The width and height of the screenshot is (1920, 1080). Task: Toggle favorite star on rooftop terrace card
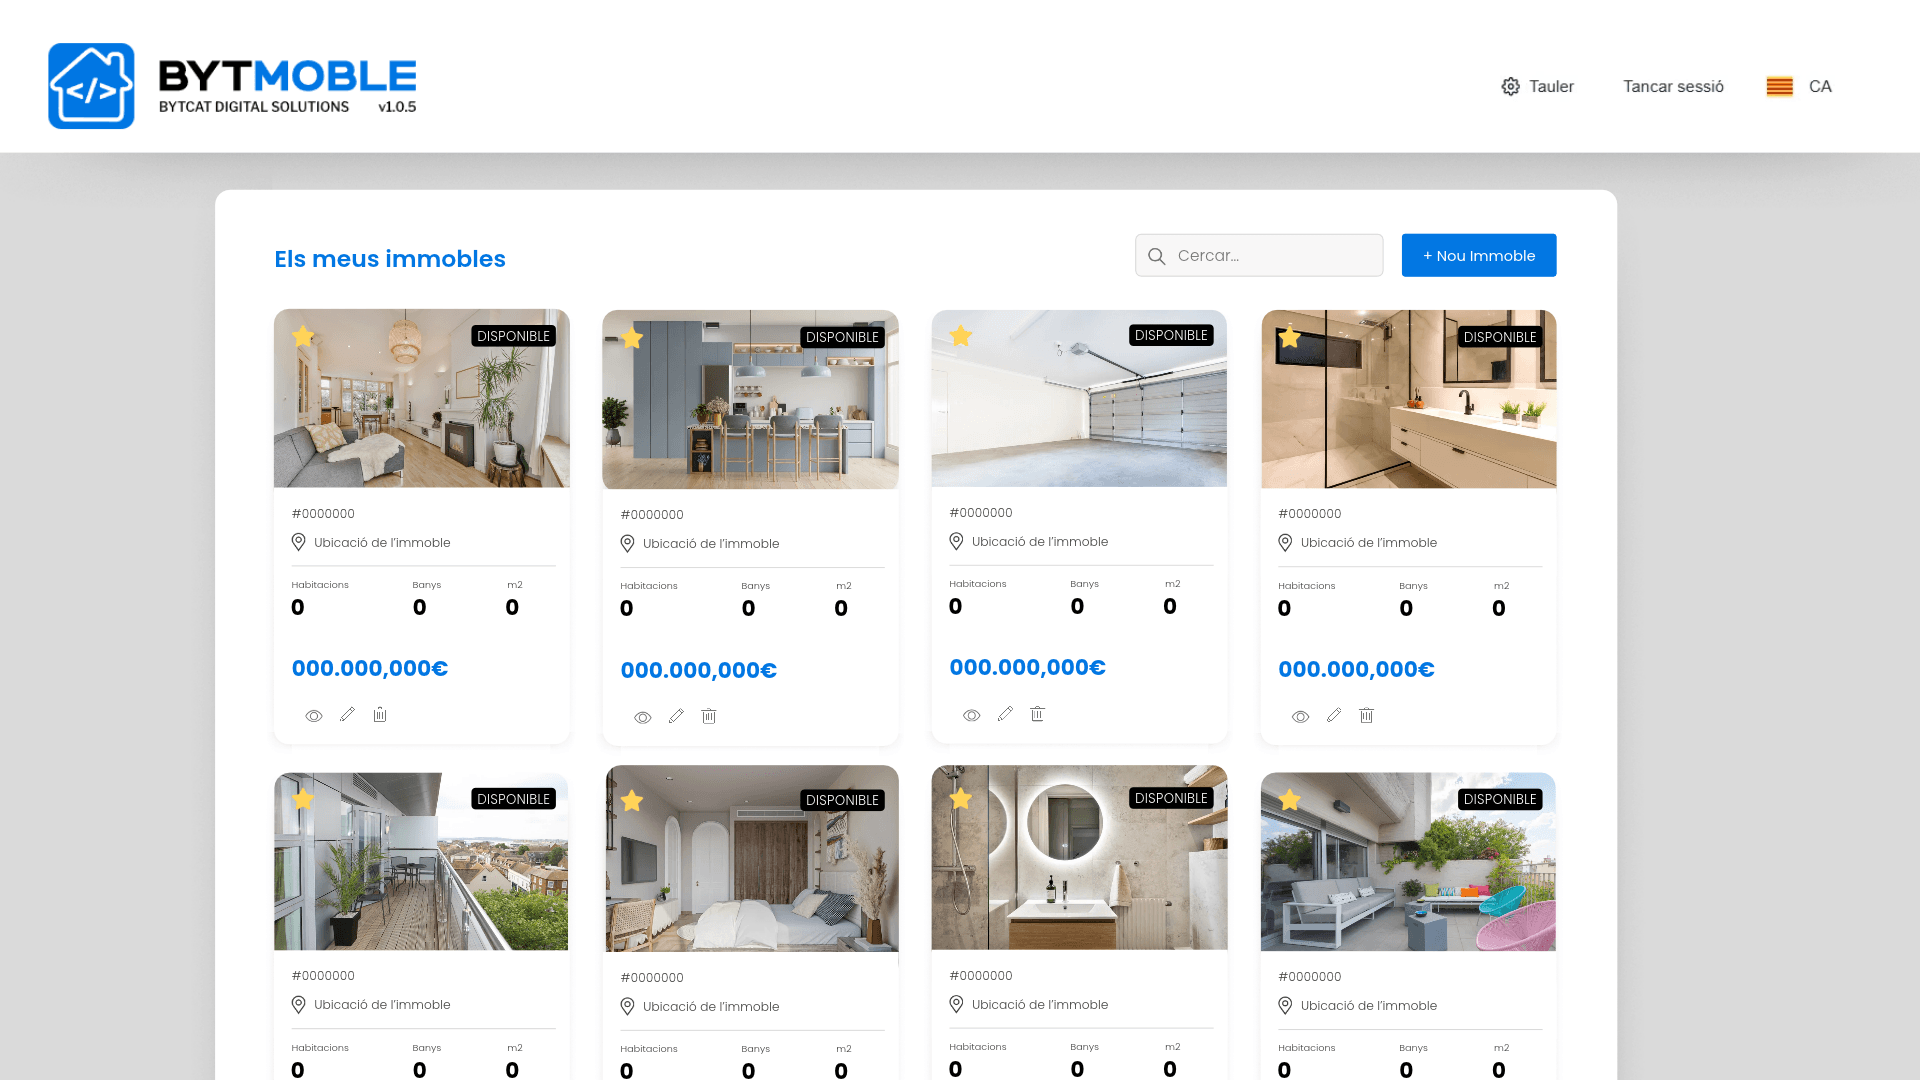click(x=1290, y=799)
